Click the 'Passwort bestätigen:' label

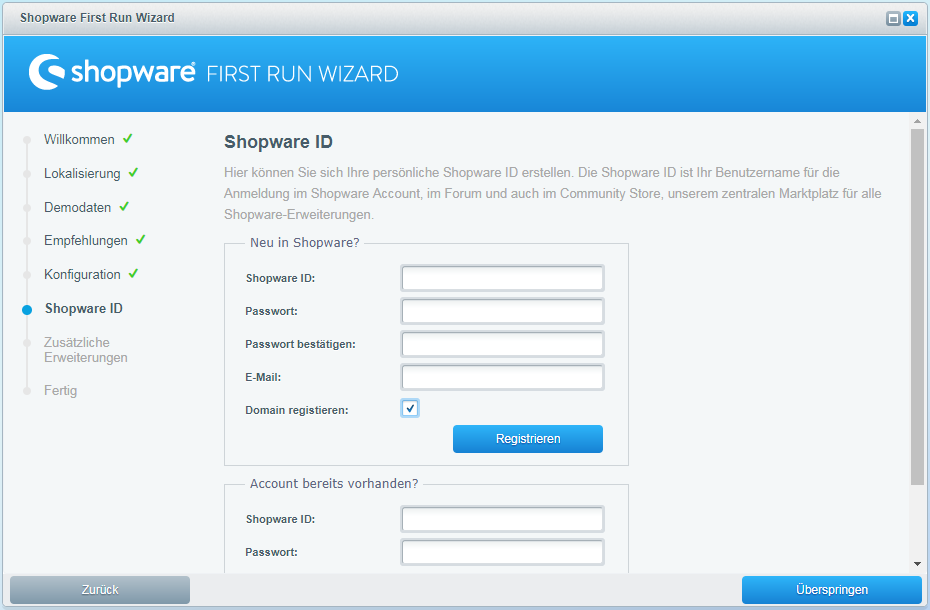click(300, 344)
